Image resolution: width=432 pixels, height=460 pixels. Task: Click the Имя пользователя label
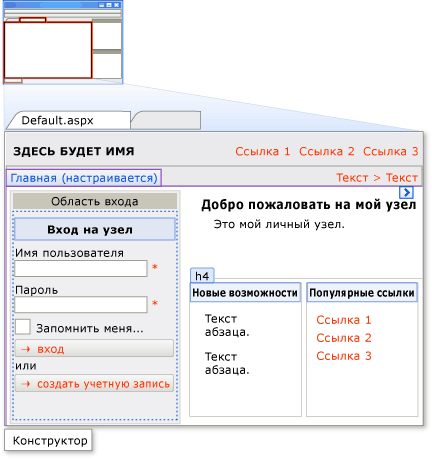pos(69,253)
